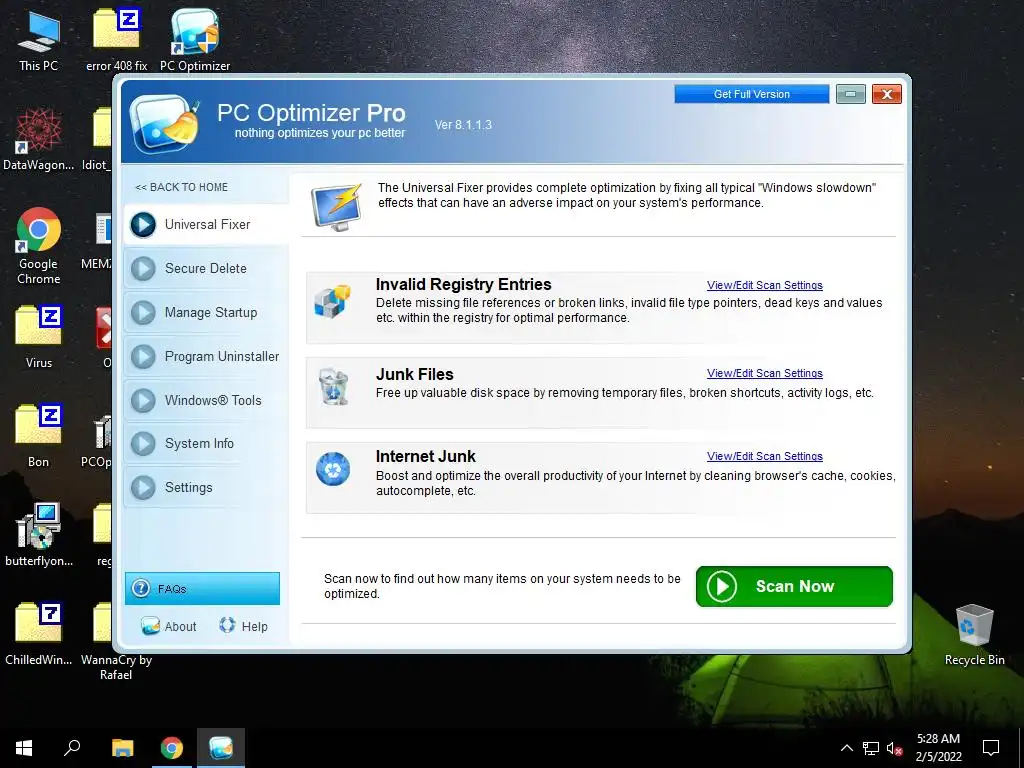
Task: Open the Manage Startup section
Action: pyautogui.click(x=206, y=313)
